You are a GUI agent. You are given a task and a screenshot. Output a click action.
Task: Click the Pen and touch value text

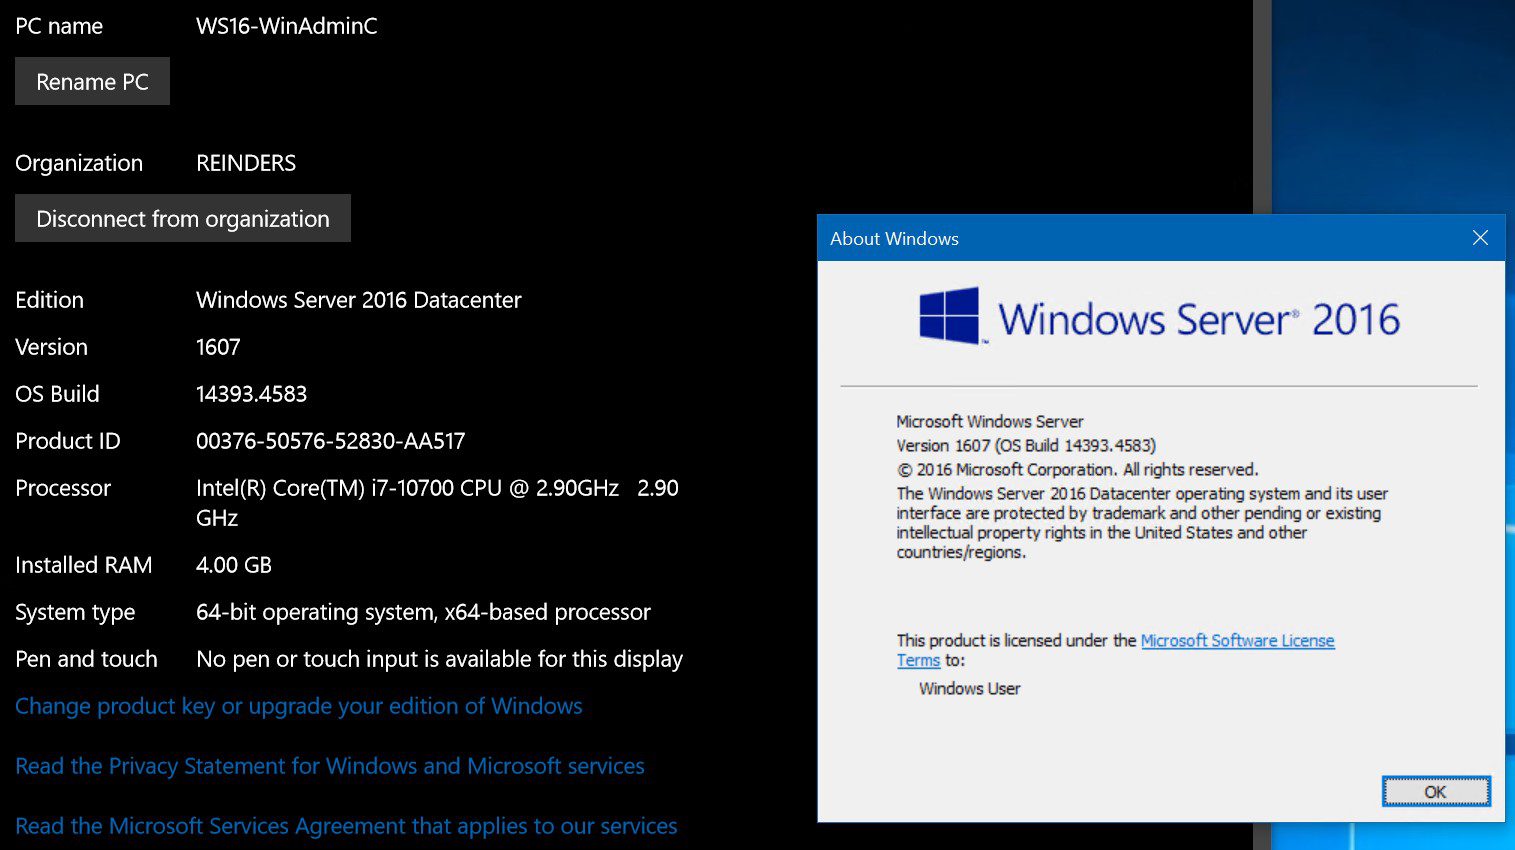tap(439, 659)
